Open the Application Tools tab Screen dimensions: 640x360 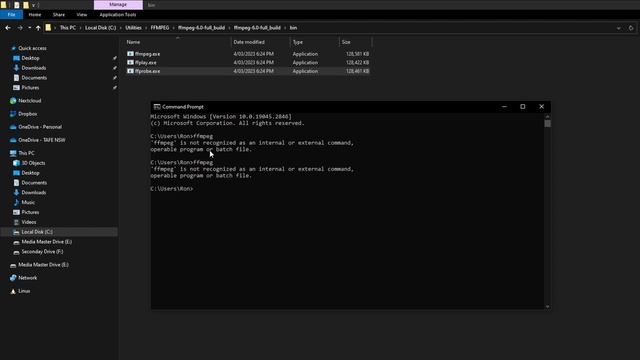[x=118, y=15]
